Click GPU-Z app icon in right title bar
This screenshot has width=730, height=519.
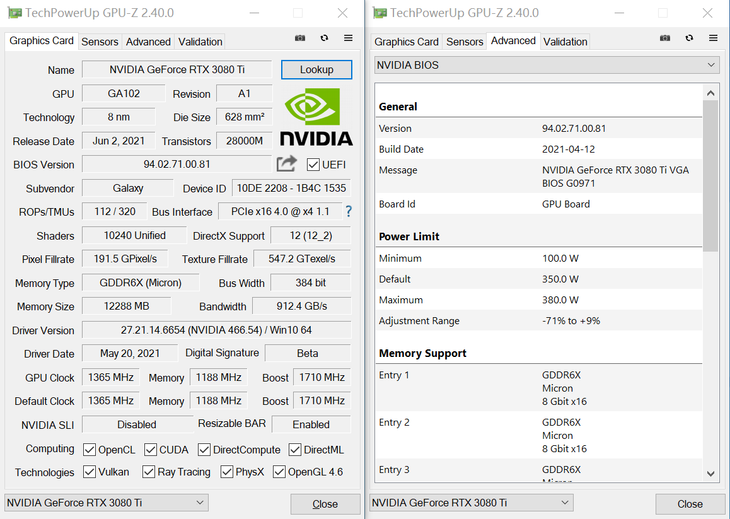379,13
